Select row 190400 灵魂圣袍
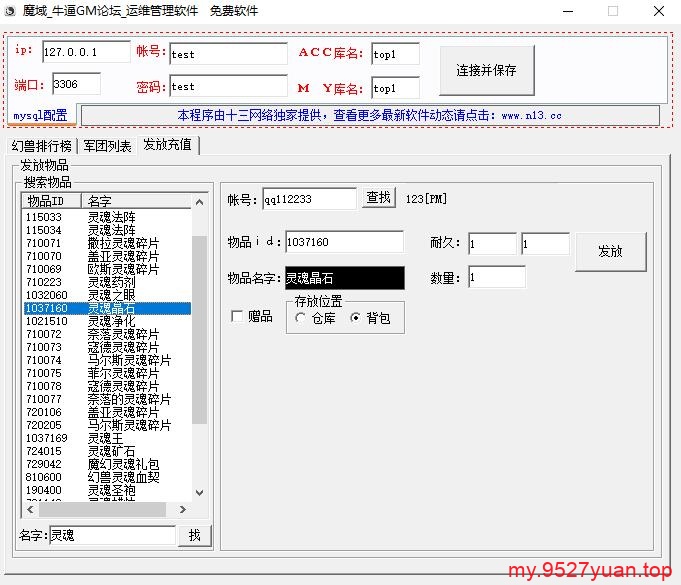 (x=107, y=490)
